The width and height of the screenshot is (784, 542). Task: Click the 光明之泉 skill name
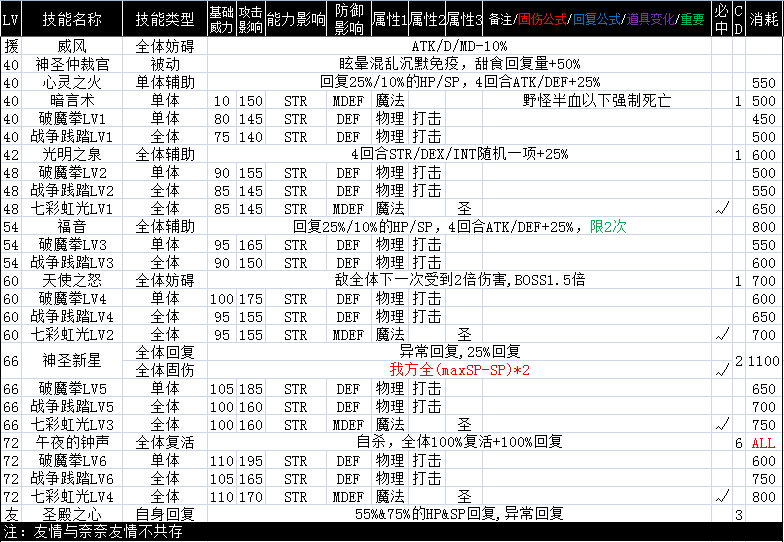[72, 154]
